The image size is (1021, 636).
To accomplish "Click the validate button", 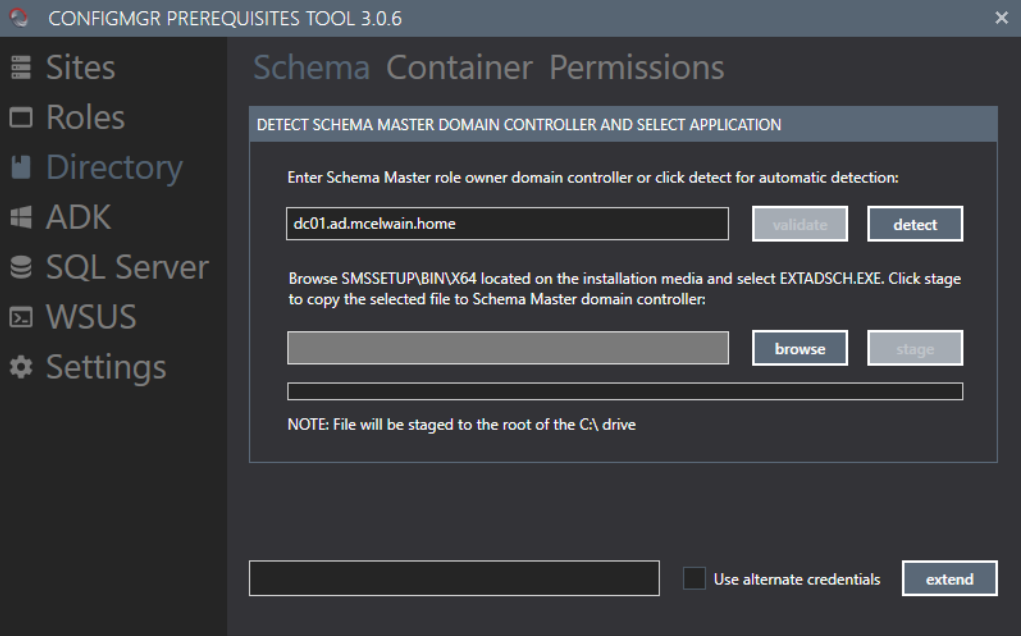I will coord(800,225).
